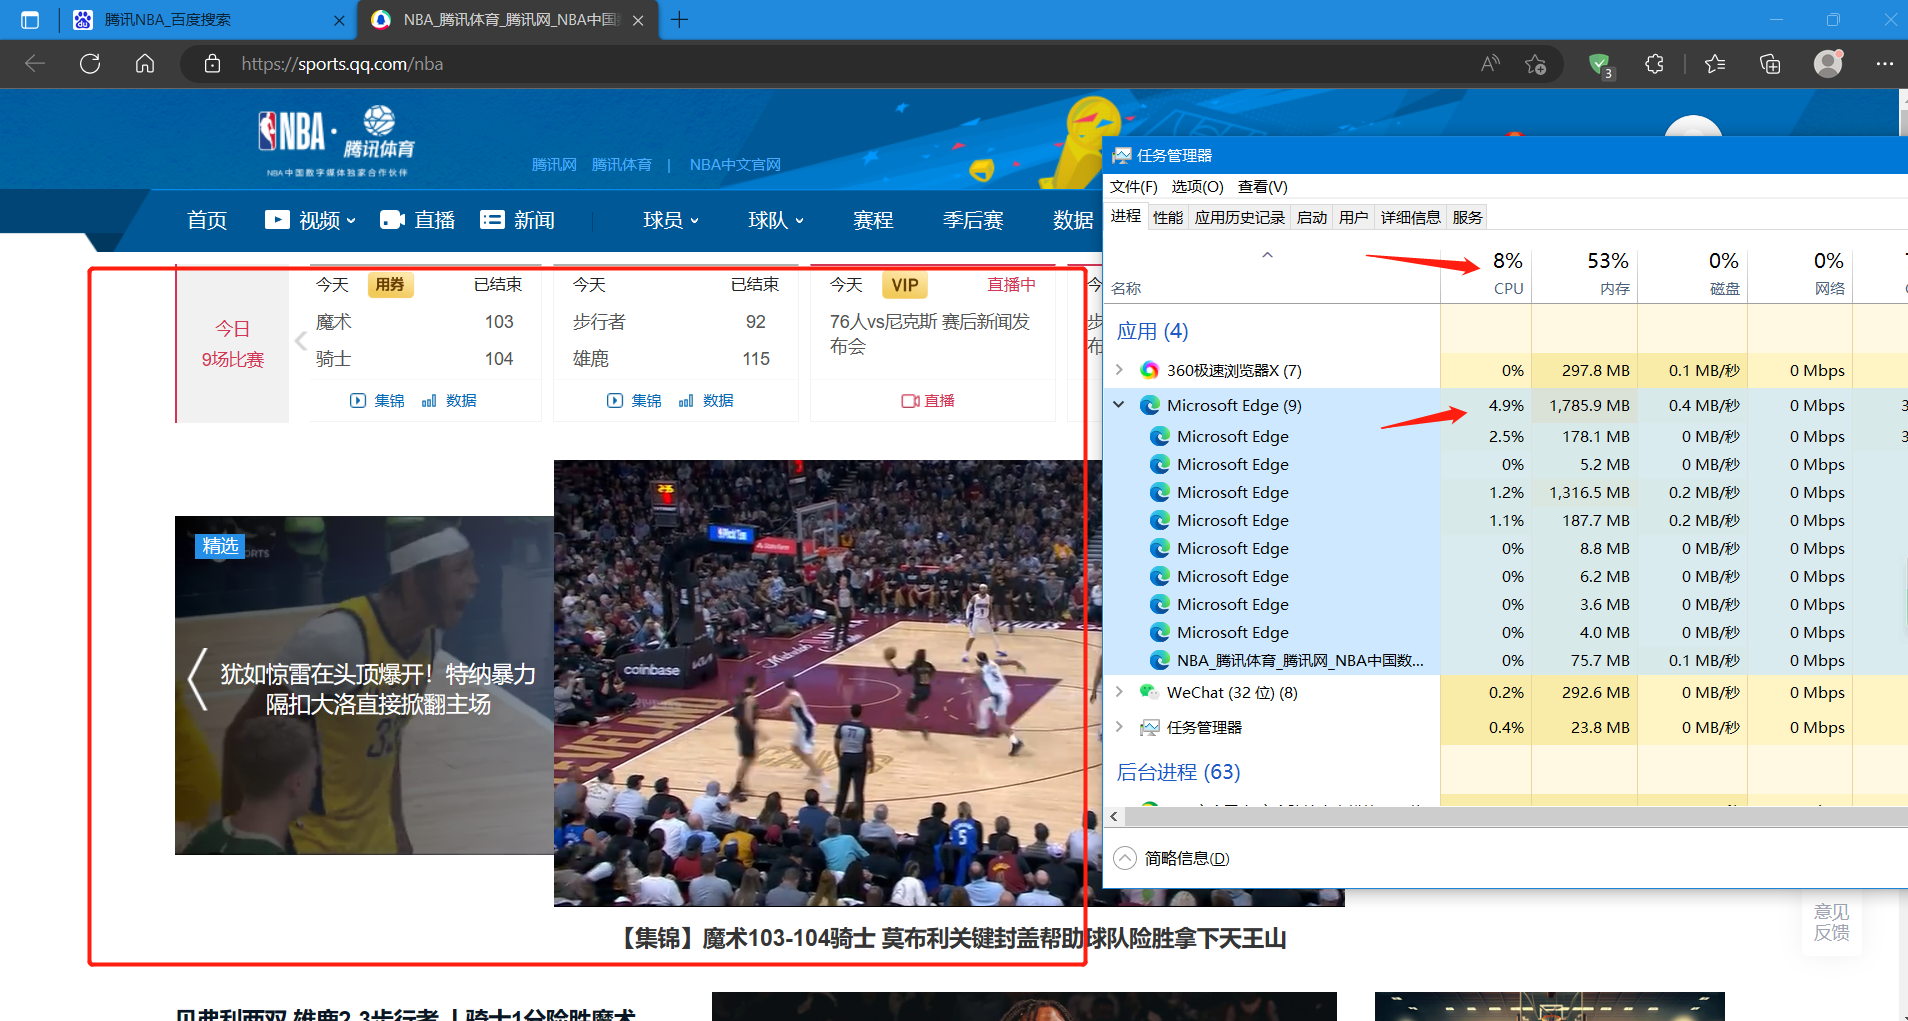Screen dimensions: 1908x1021
Task: Open NBA中文官网 link
Action: 735,164
